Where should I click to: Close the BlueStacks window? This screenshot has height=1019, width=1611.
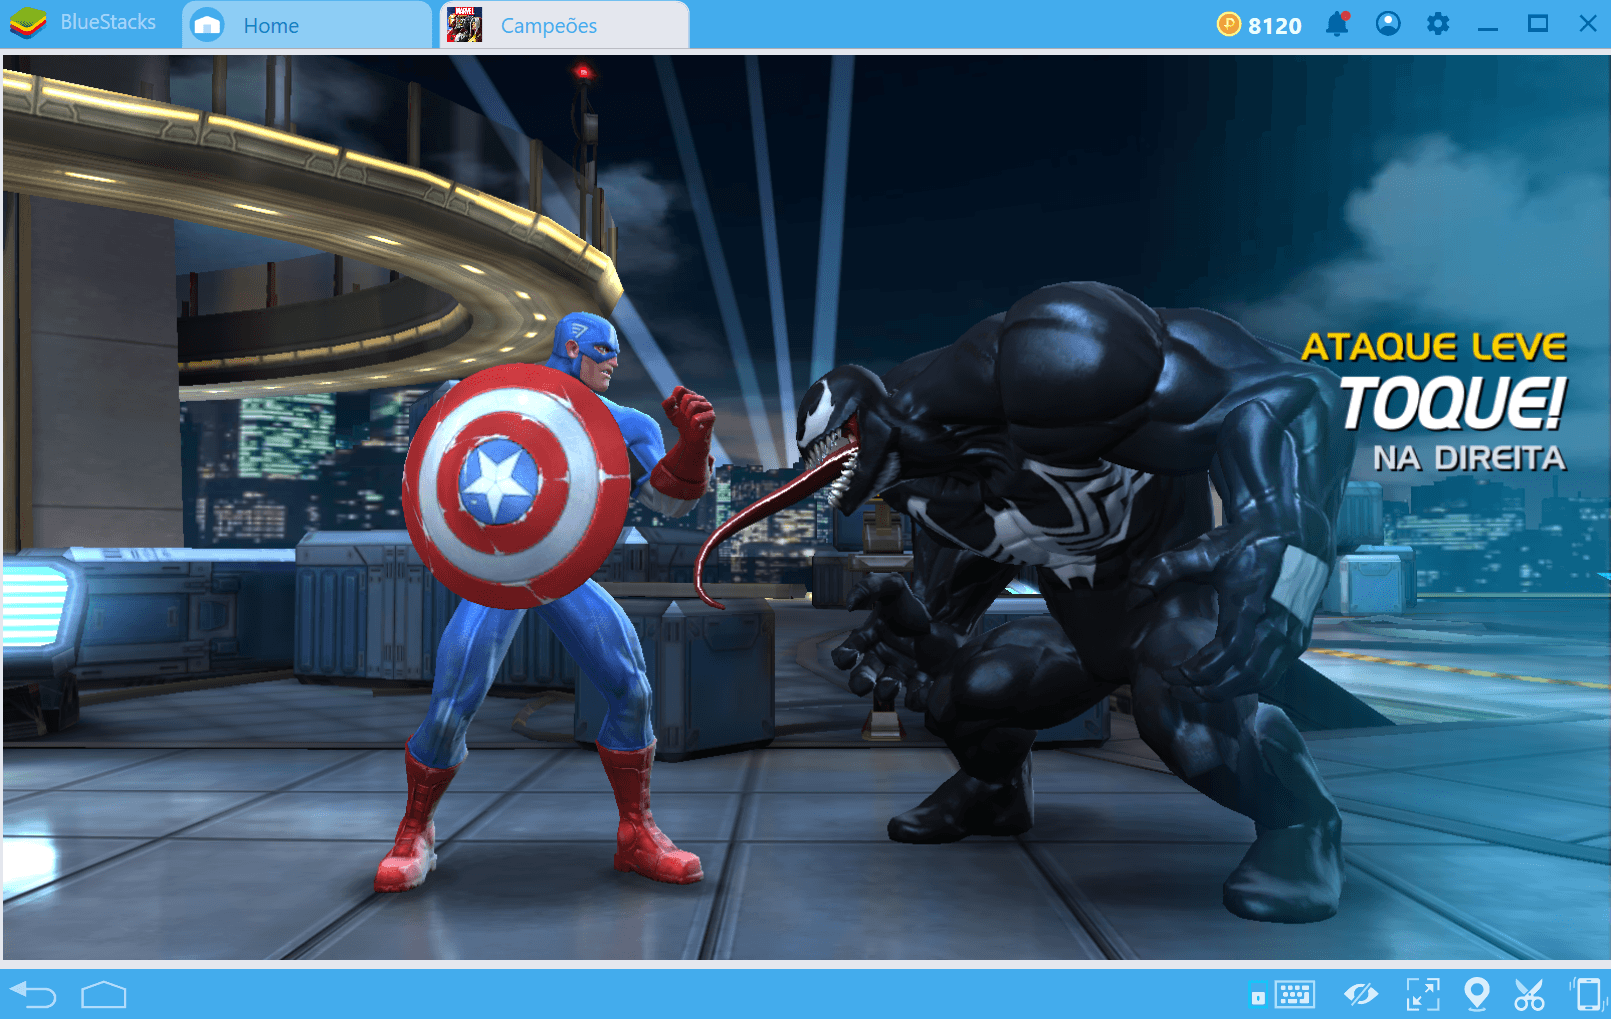[x=1588, y=24]
